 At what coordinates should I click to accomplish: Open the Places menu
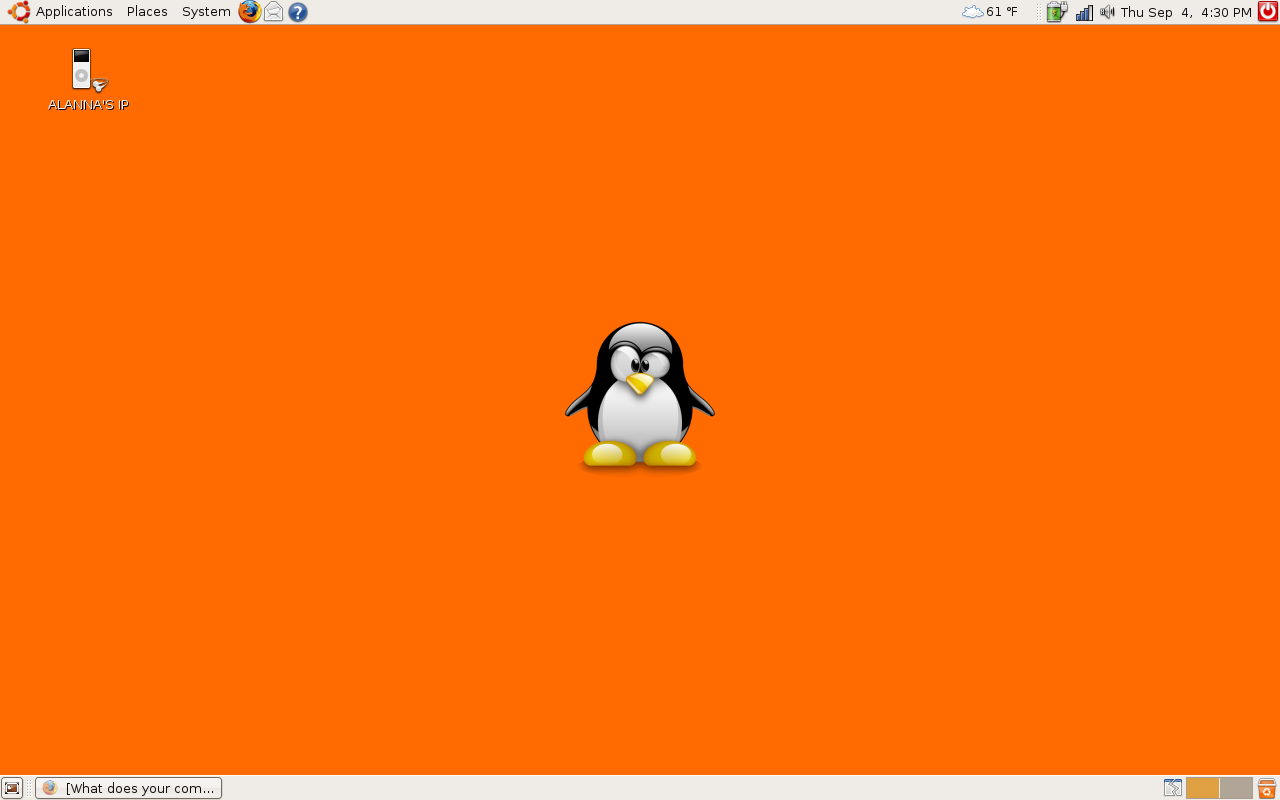tap(146, 11)
